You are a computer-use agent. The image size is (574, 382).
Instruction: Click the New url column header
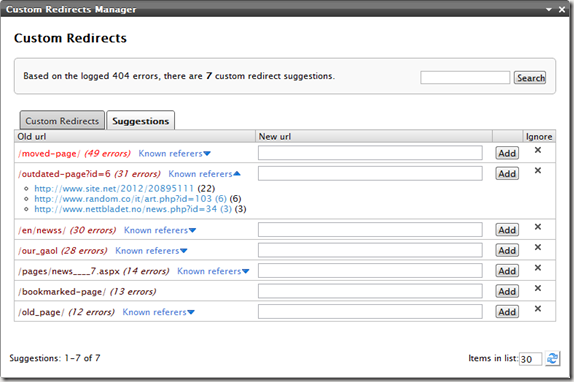coord(374,136)
